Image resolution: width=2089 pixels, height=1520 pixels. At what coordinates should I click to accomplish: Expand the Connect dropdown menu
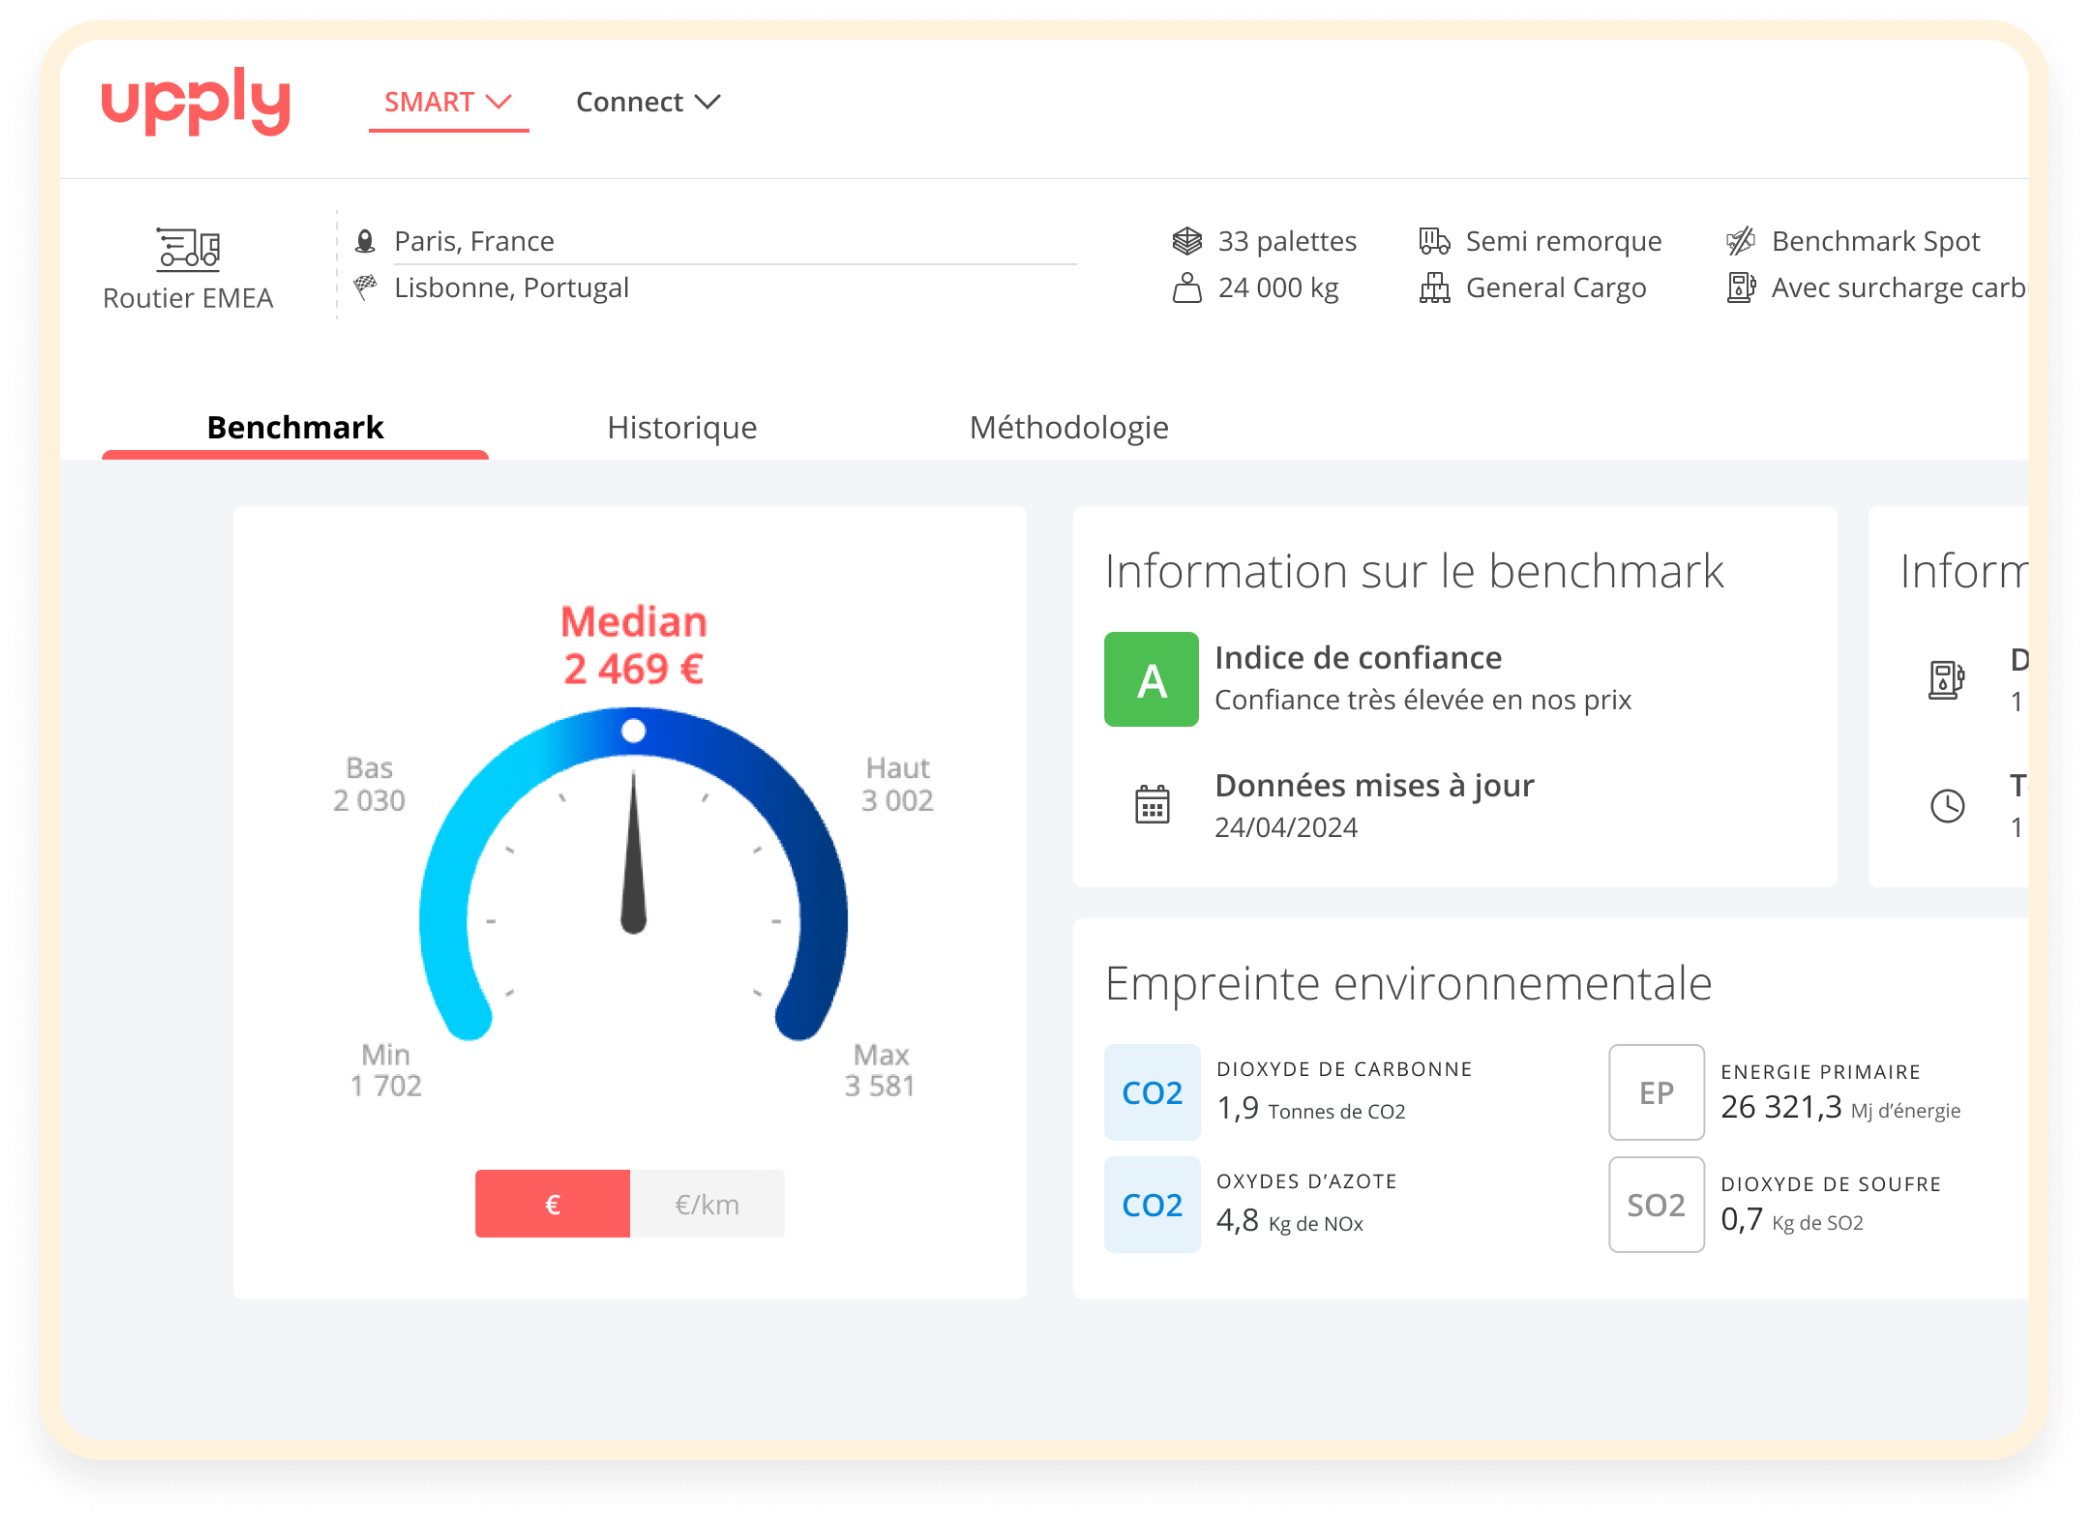pos(648,102)
